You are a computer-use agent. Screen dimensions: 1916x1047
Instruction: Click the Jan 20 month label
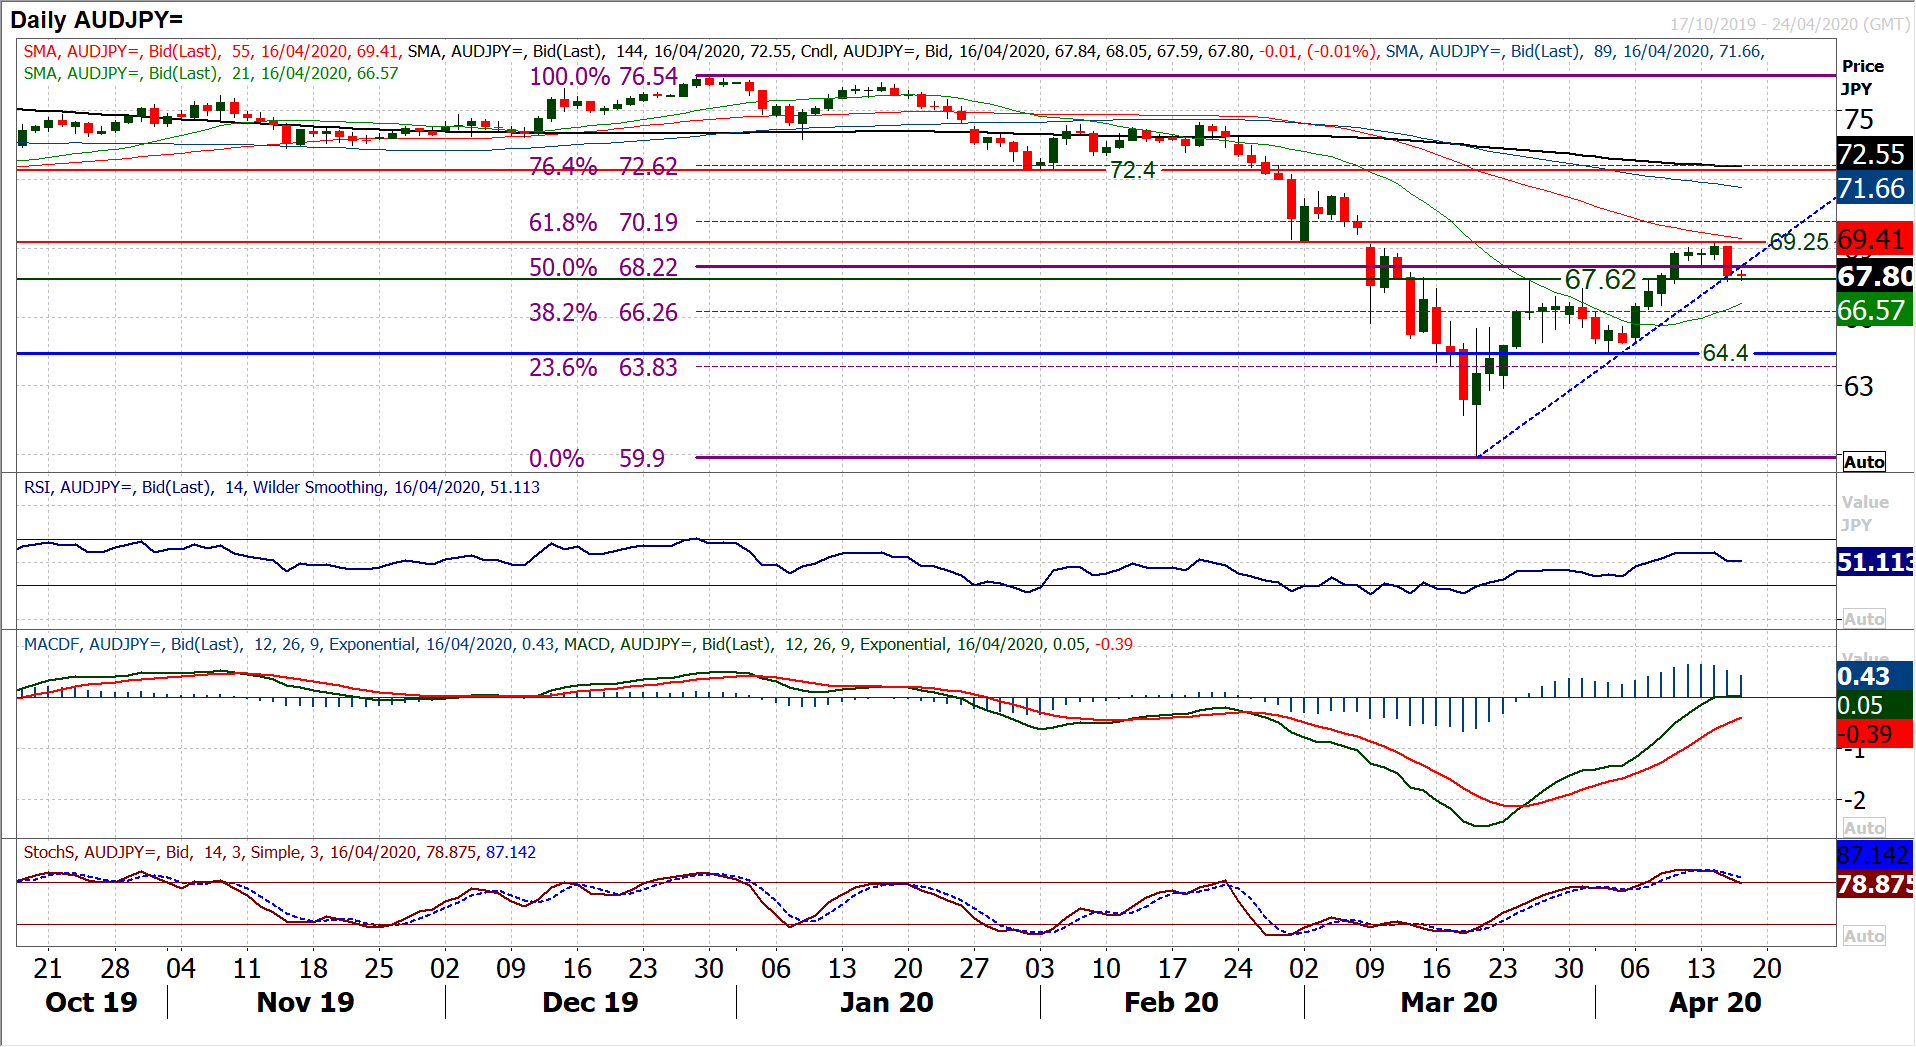pos(887,1002)
